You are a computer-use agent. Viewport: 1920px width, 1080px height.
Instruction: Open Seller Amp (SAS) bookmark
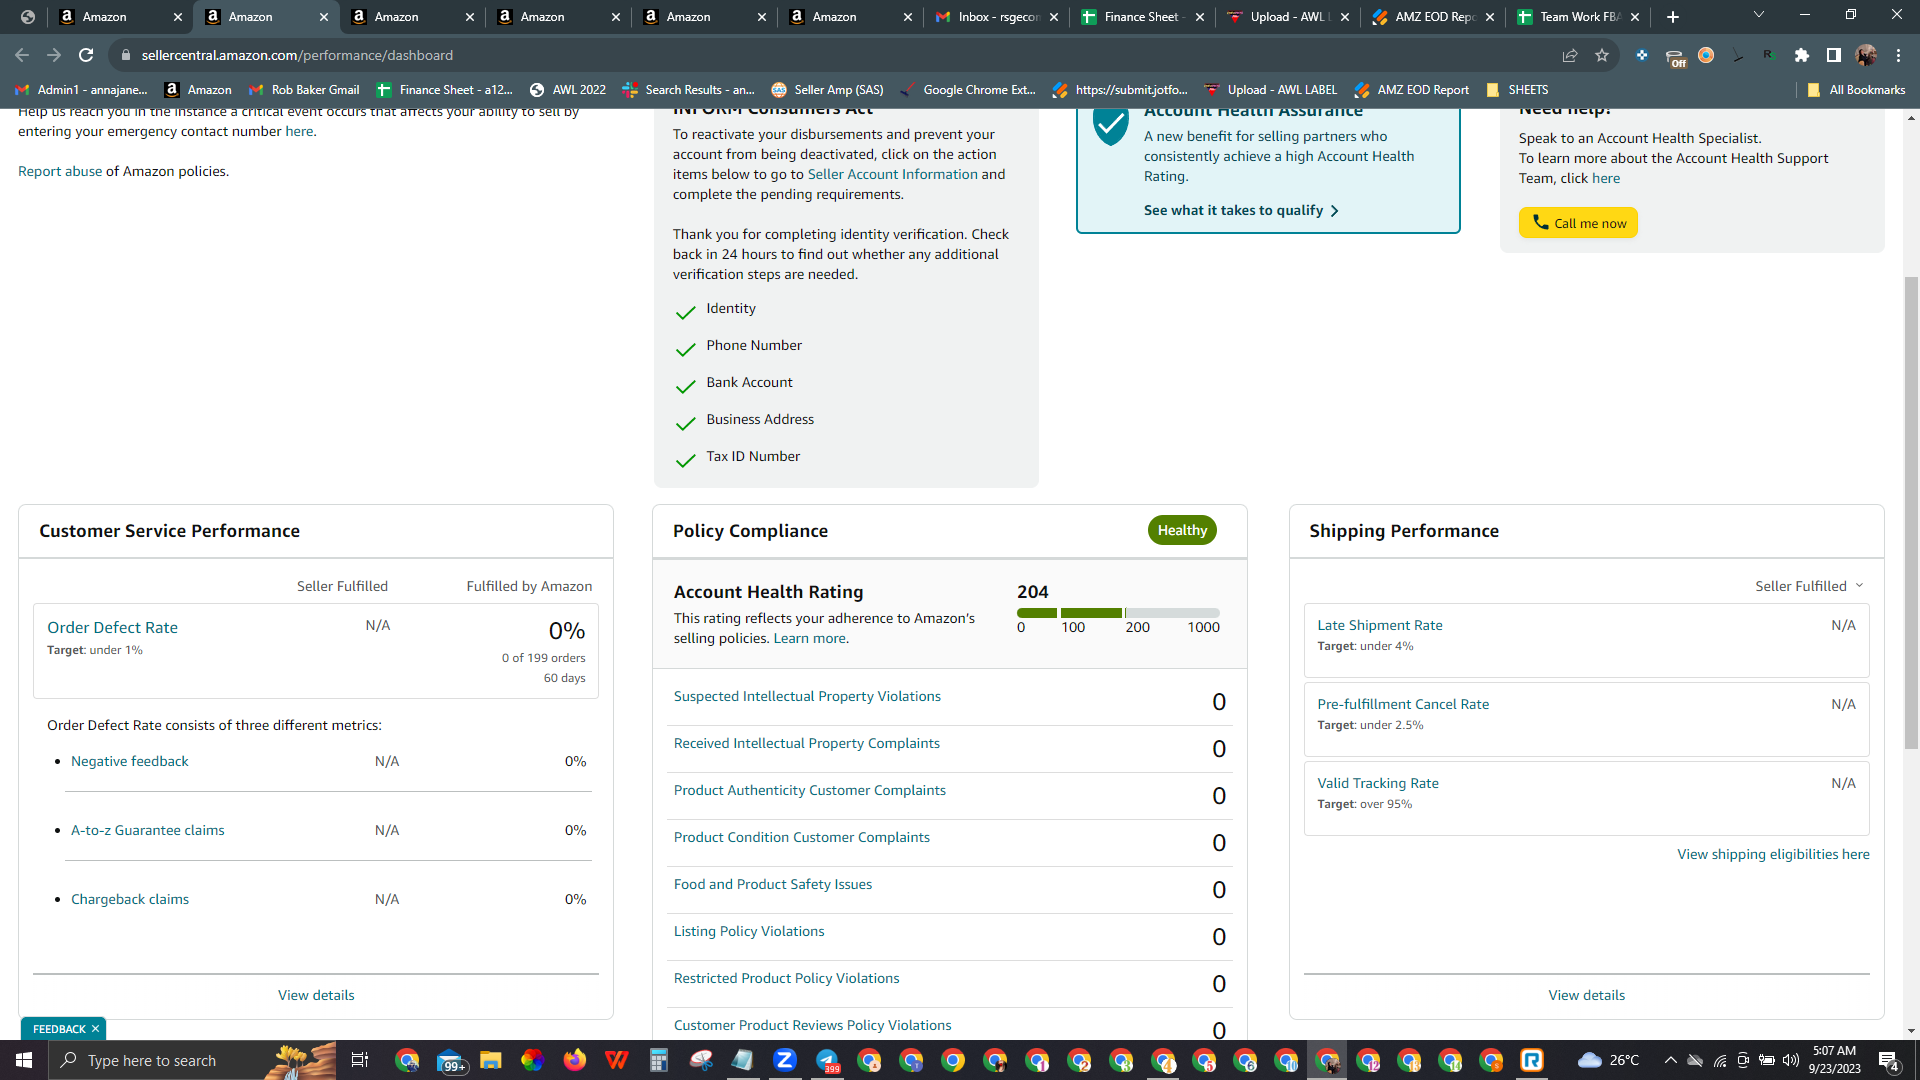[x=827, y=90]
